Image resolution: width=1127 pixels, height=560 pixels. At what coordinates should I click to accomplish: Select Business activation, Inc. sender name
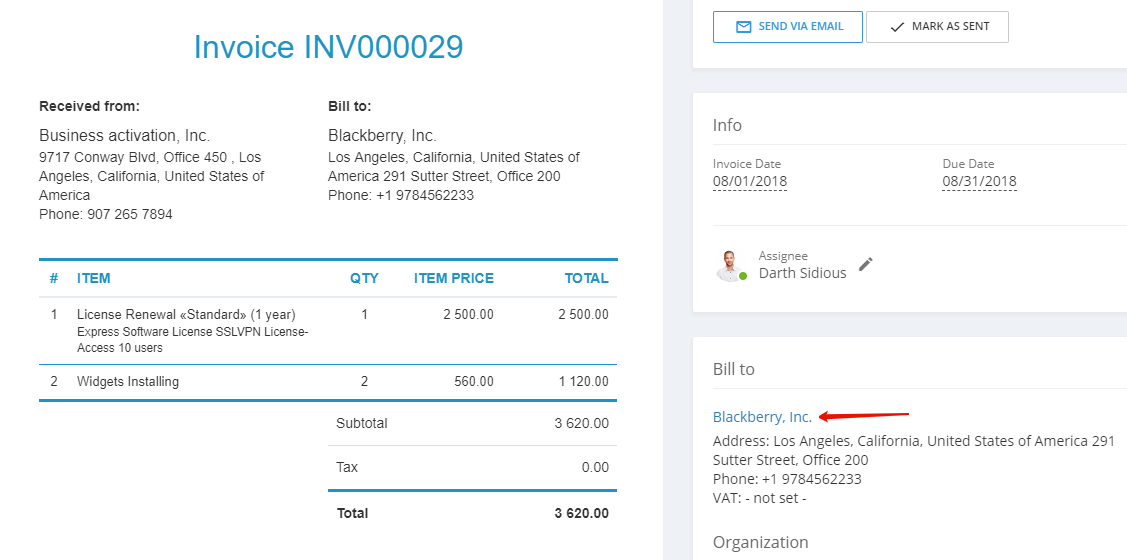pos(124,135)
